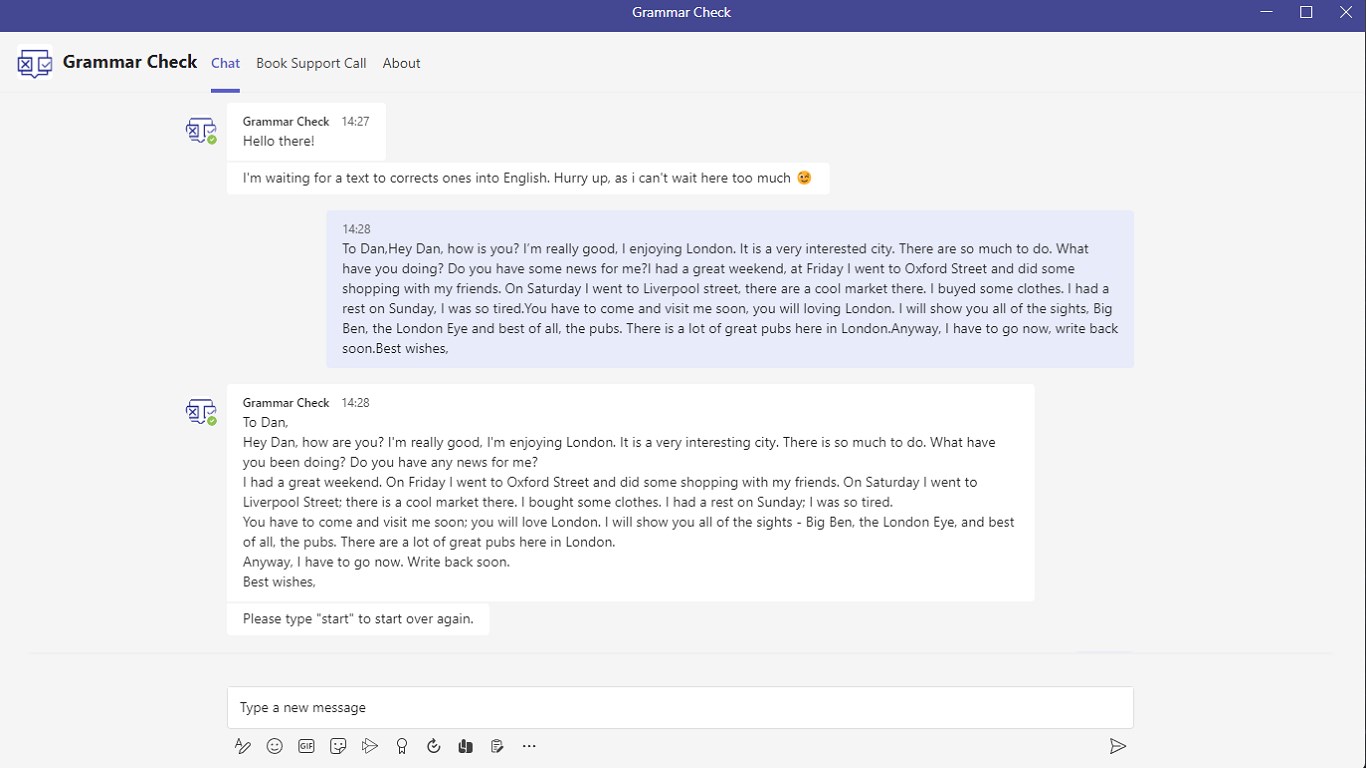
Task: Click the 'I'm waiting for a text' message
Action: click(528, 178)
